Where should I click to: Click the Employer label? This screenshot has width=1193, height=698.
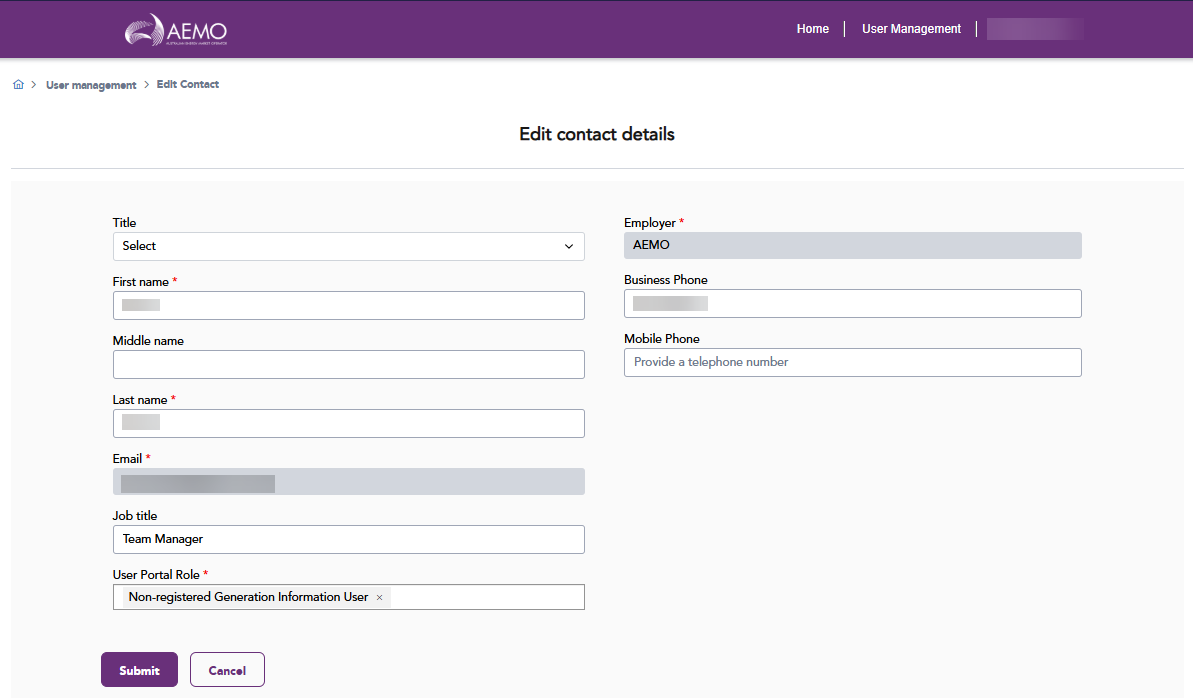tap(650, 223)
